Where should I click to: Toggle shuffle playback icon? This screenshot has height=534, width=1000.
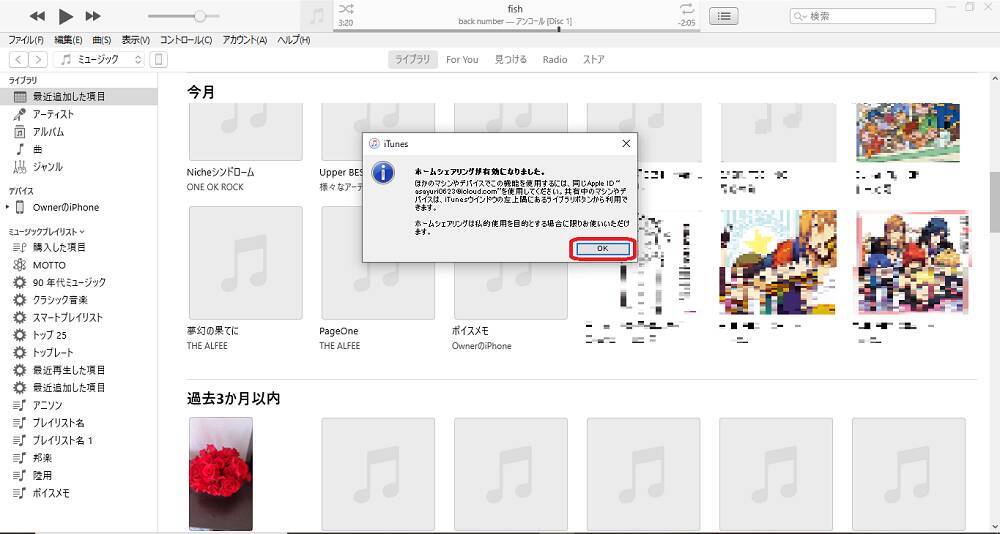coord(346,9)
